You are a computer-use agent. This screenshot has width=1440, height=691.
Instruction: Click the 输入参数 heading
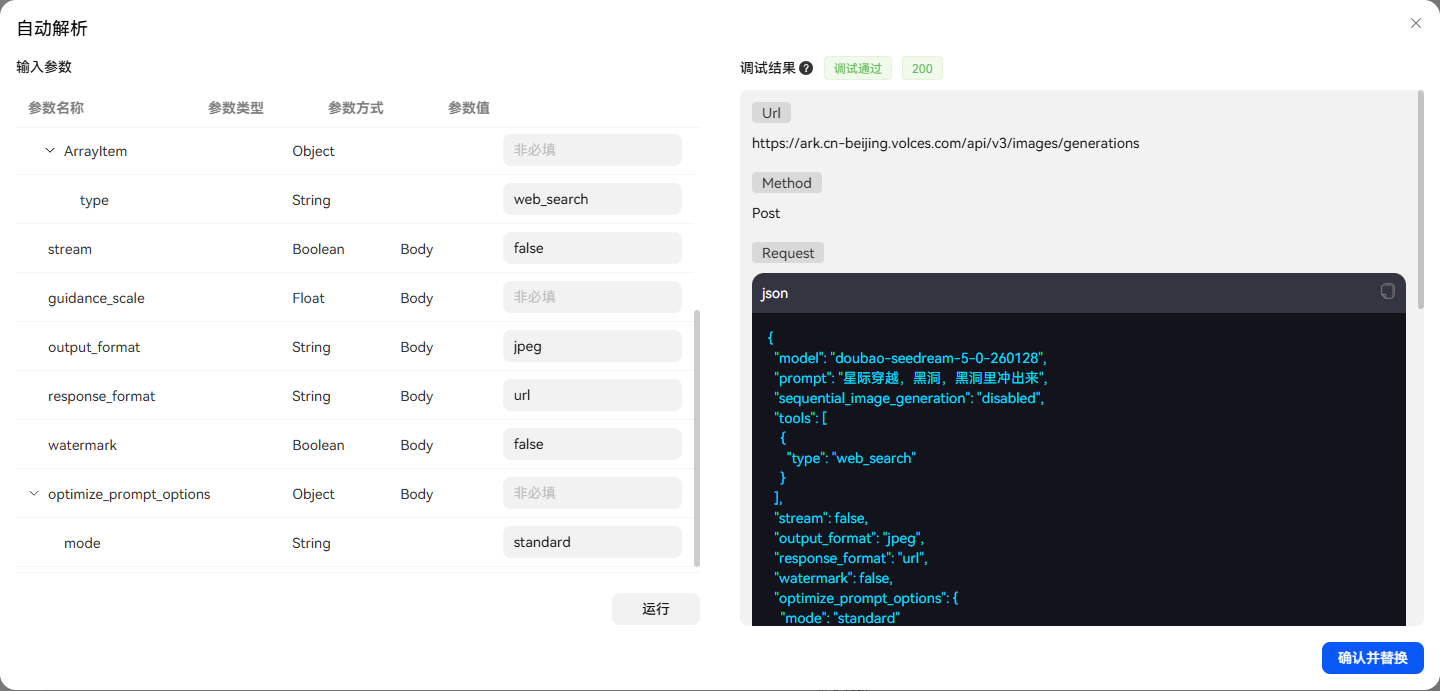(x=44, y=66)
